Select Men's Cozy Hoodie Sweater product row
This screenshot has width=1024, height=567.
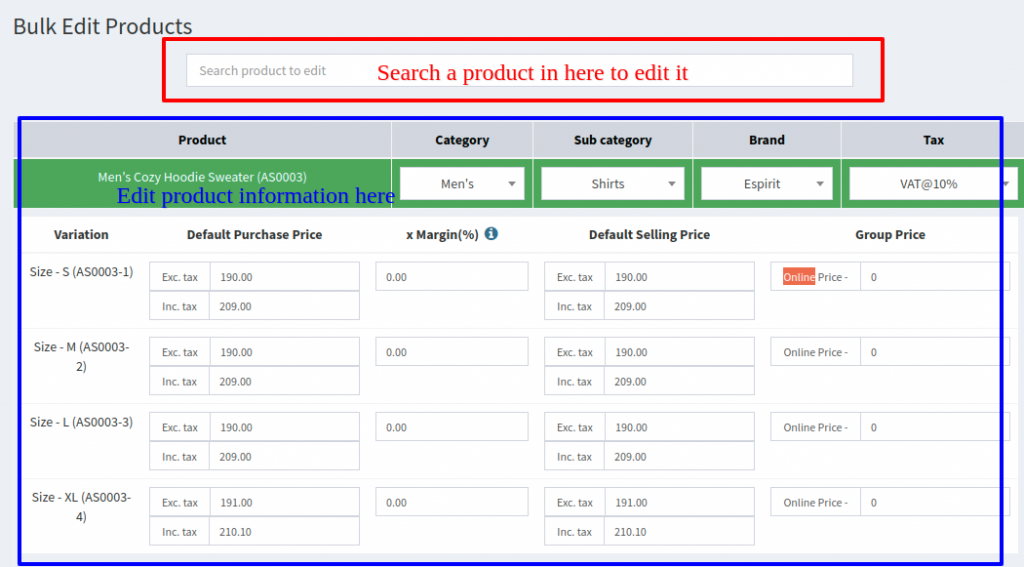(202, 177)
